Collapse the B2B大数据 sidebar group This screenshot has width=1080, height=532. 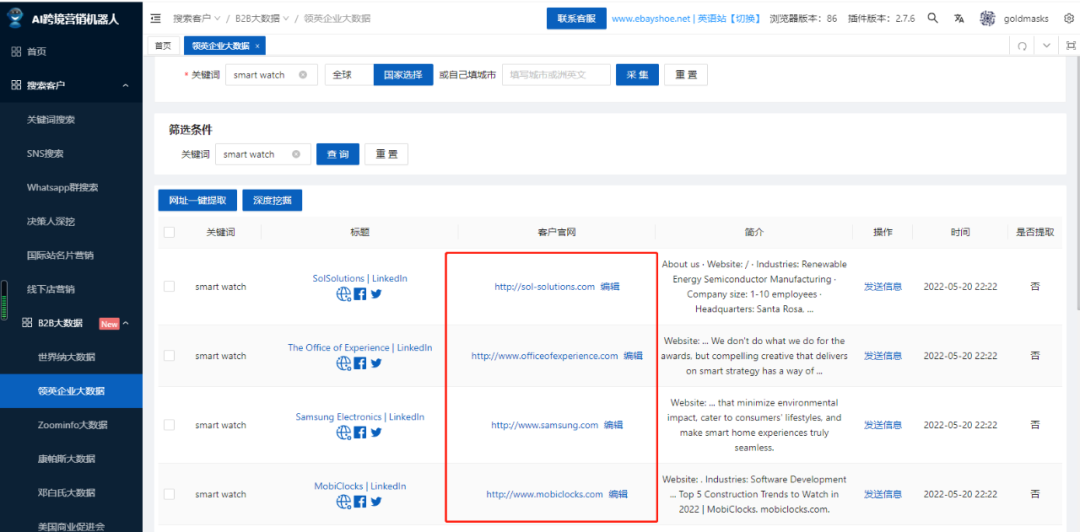[x=125, y=323]
